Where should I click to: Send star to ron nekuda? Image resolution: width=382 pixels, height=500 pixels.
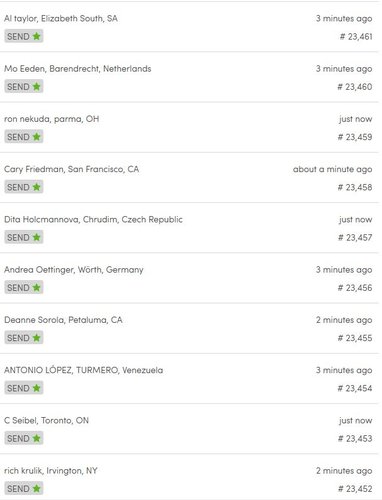(24, 137)
